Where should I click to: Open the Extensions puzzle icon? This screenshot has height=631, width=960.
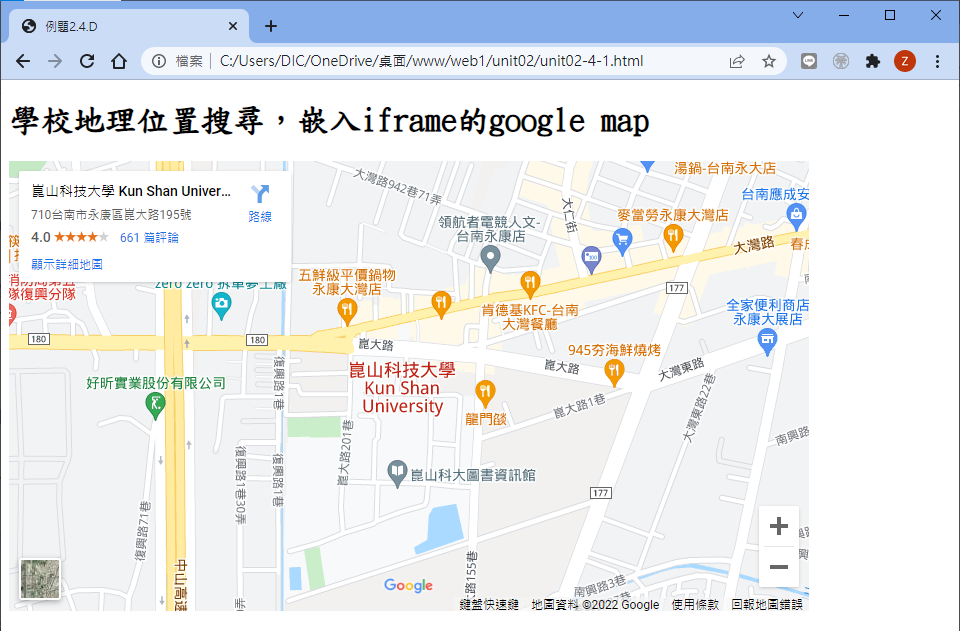pyautogui.click(x=873, y=62)
